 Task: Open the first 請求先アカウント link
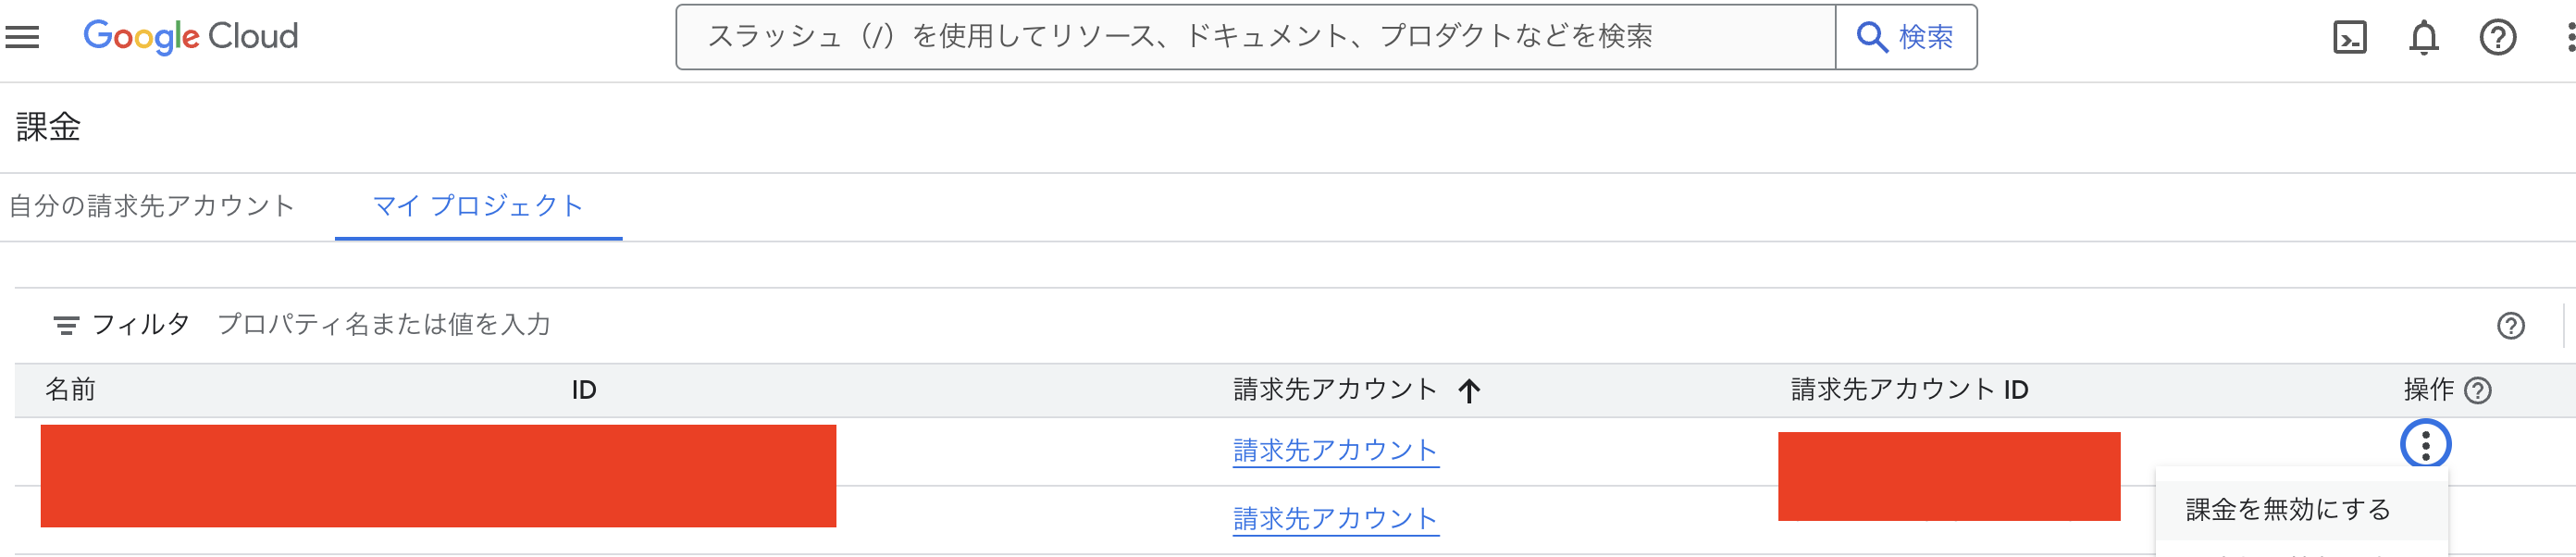pos(1335,450)
